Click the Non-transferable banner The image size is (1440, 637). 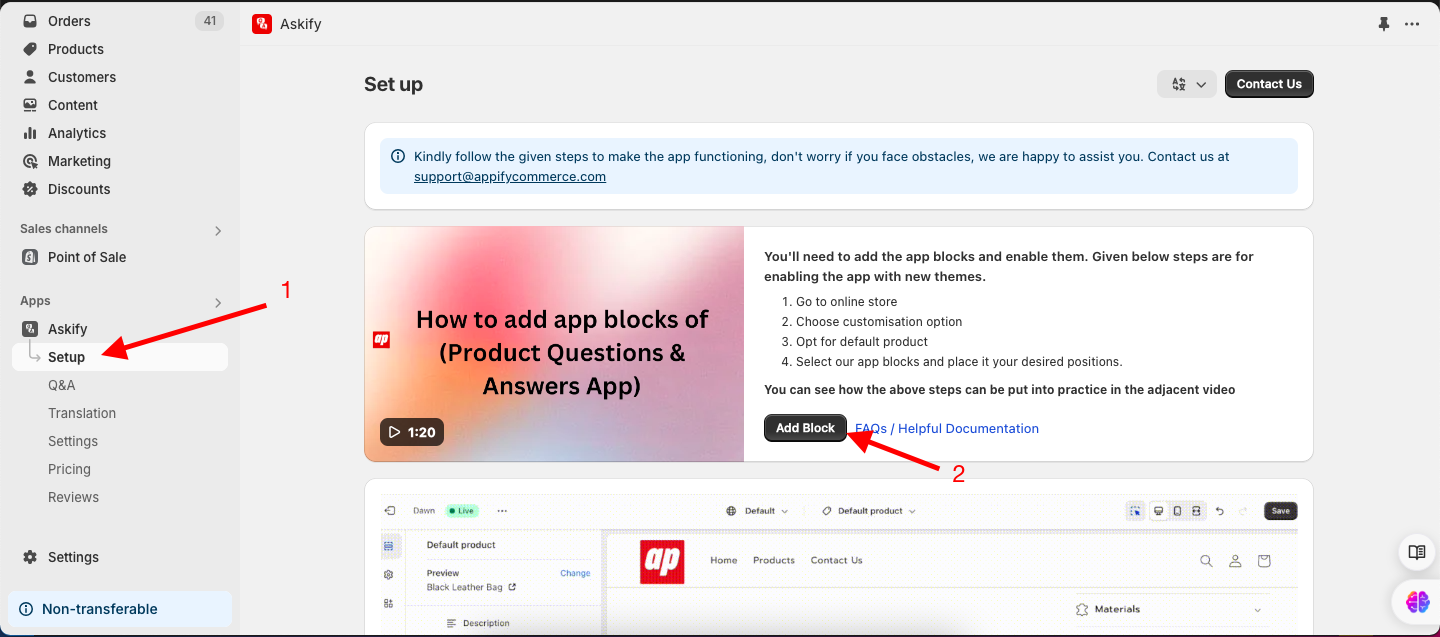pos(120,609)
